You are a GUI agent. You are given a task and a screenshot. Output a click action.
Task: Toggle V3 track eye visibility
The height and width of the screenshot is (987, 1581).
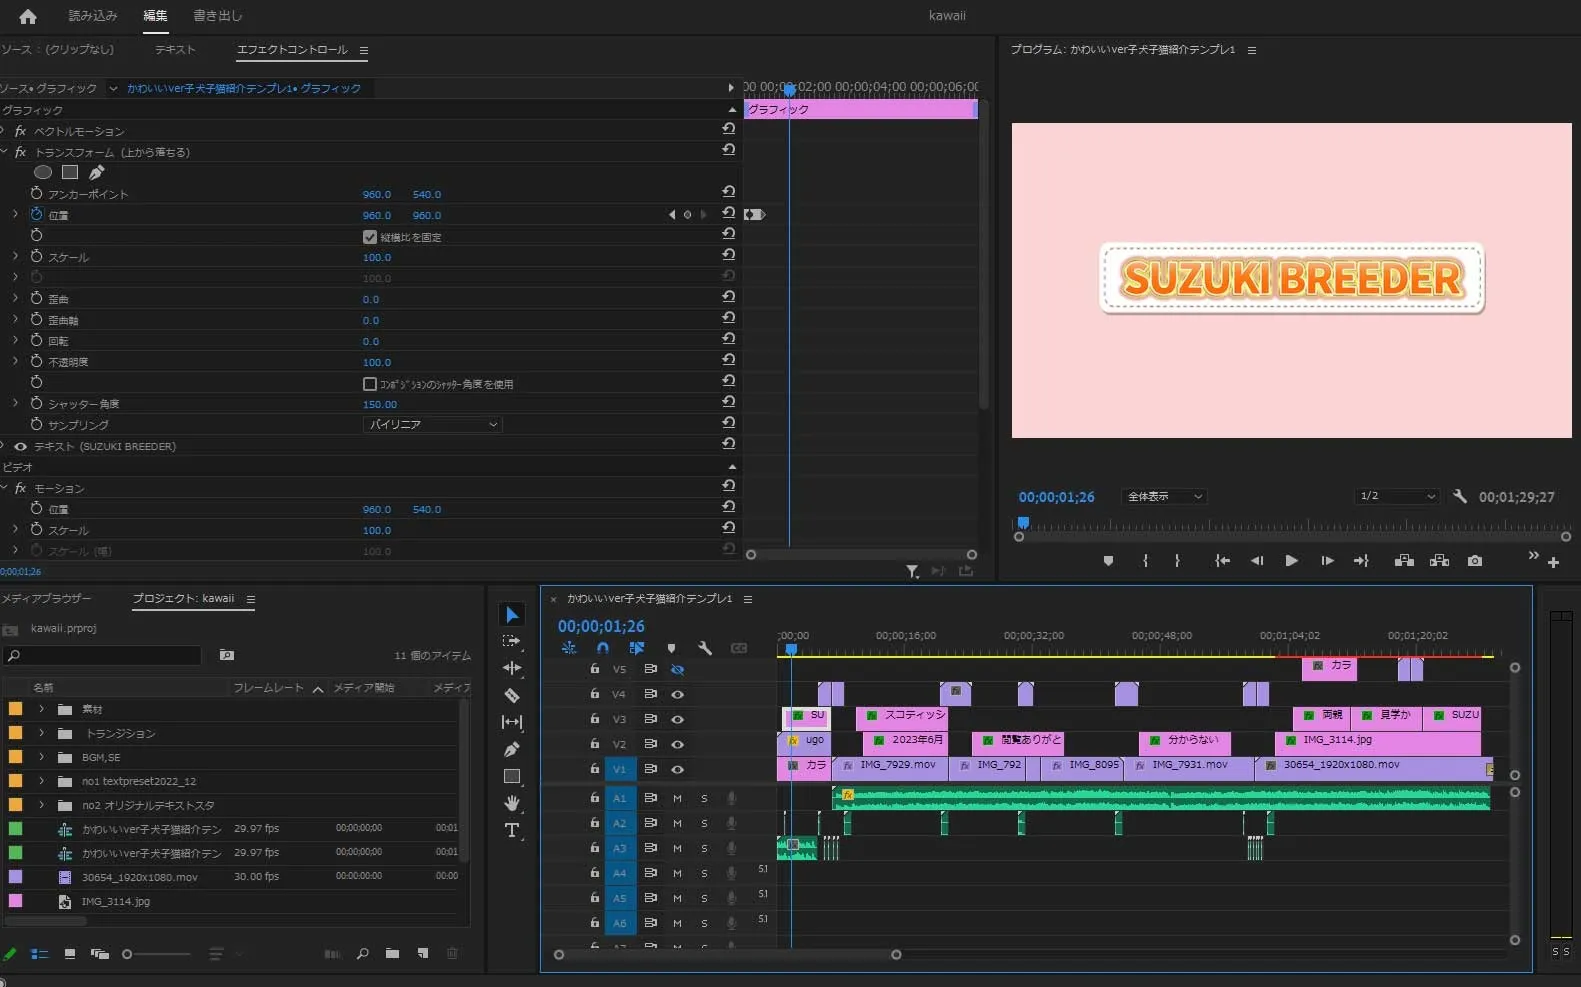[x=677, y=719]
